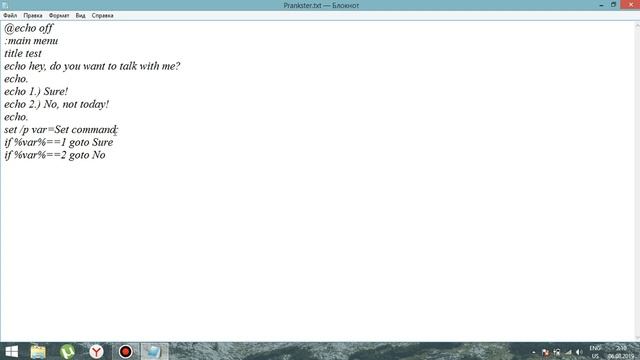Open the Формат menu

[59, 16]
